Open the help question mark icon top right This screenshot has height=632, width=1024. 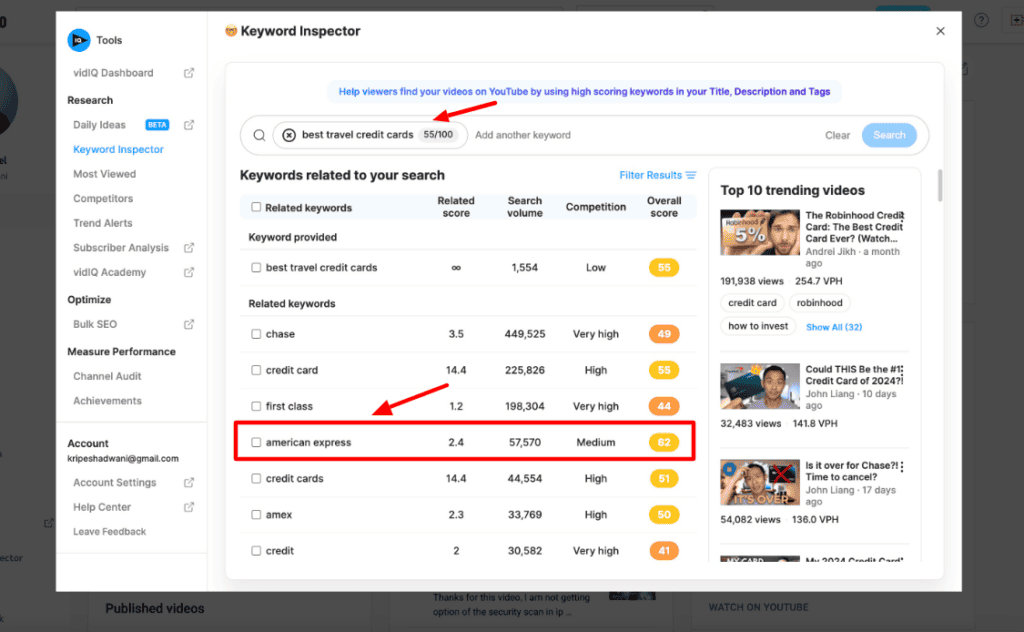(x=981, y=20)
